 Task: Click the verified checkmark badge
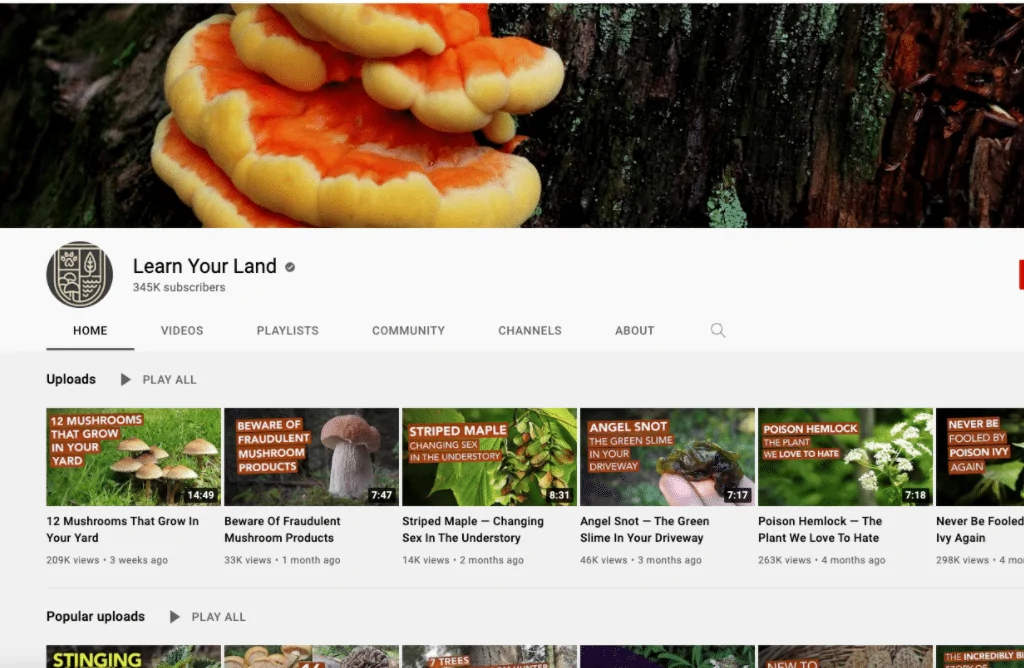pos(290,267)
